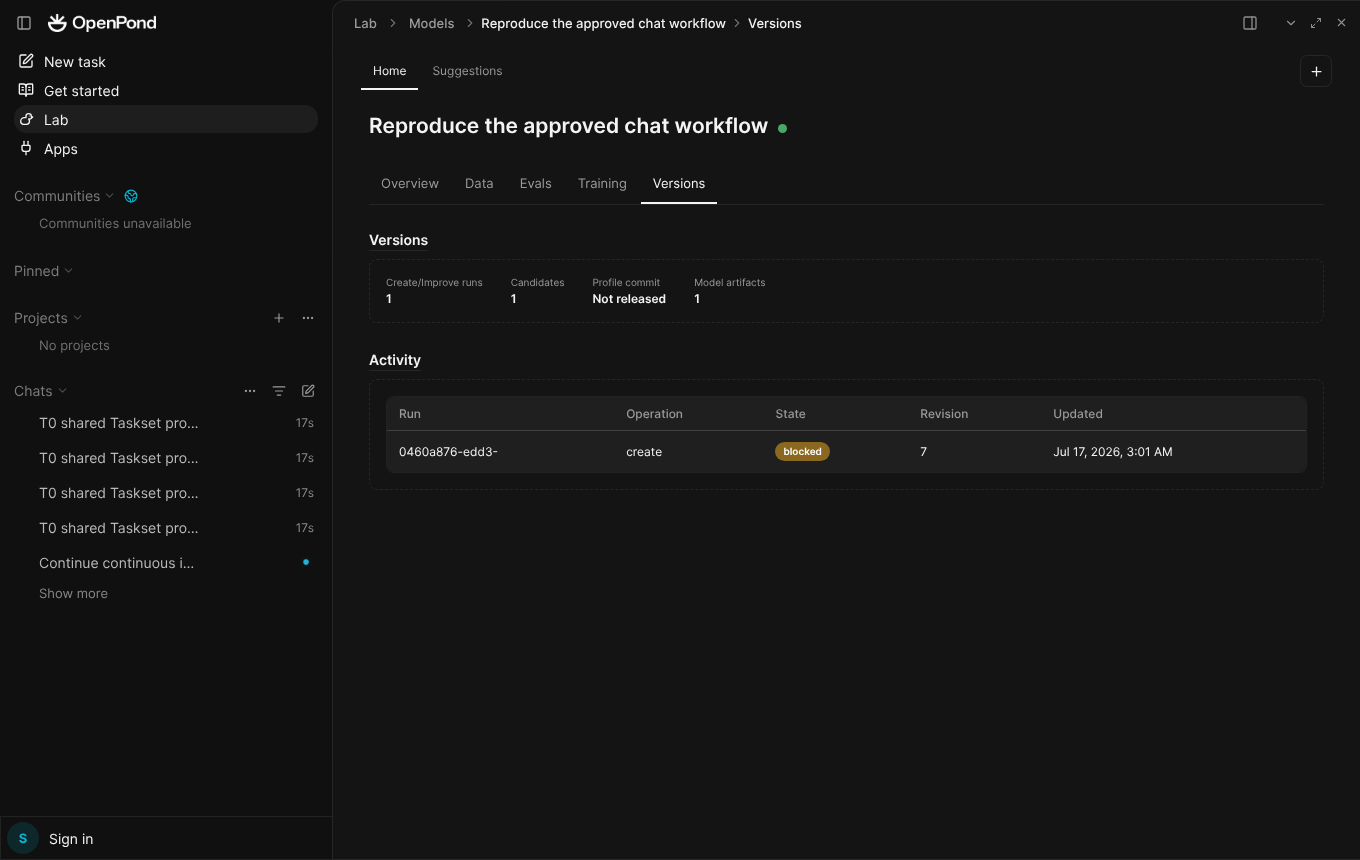
Task: Click the Communities globe icon
Action: (x=131, y=196)
